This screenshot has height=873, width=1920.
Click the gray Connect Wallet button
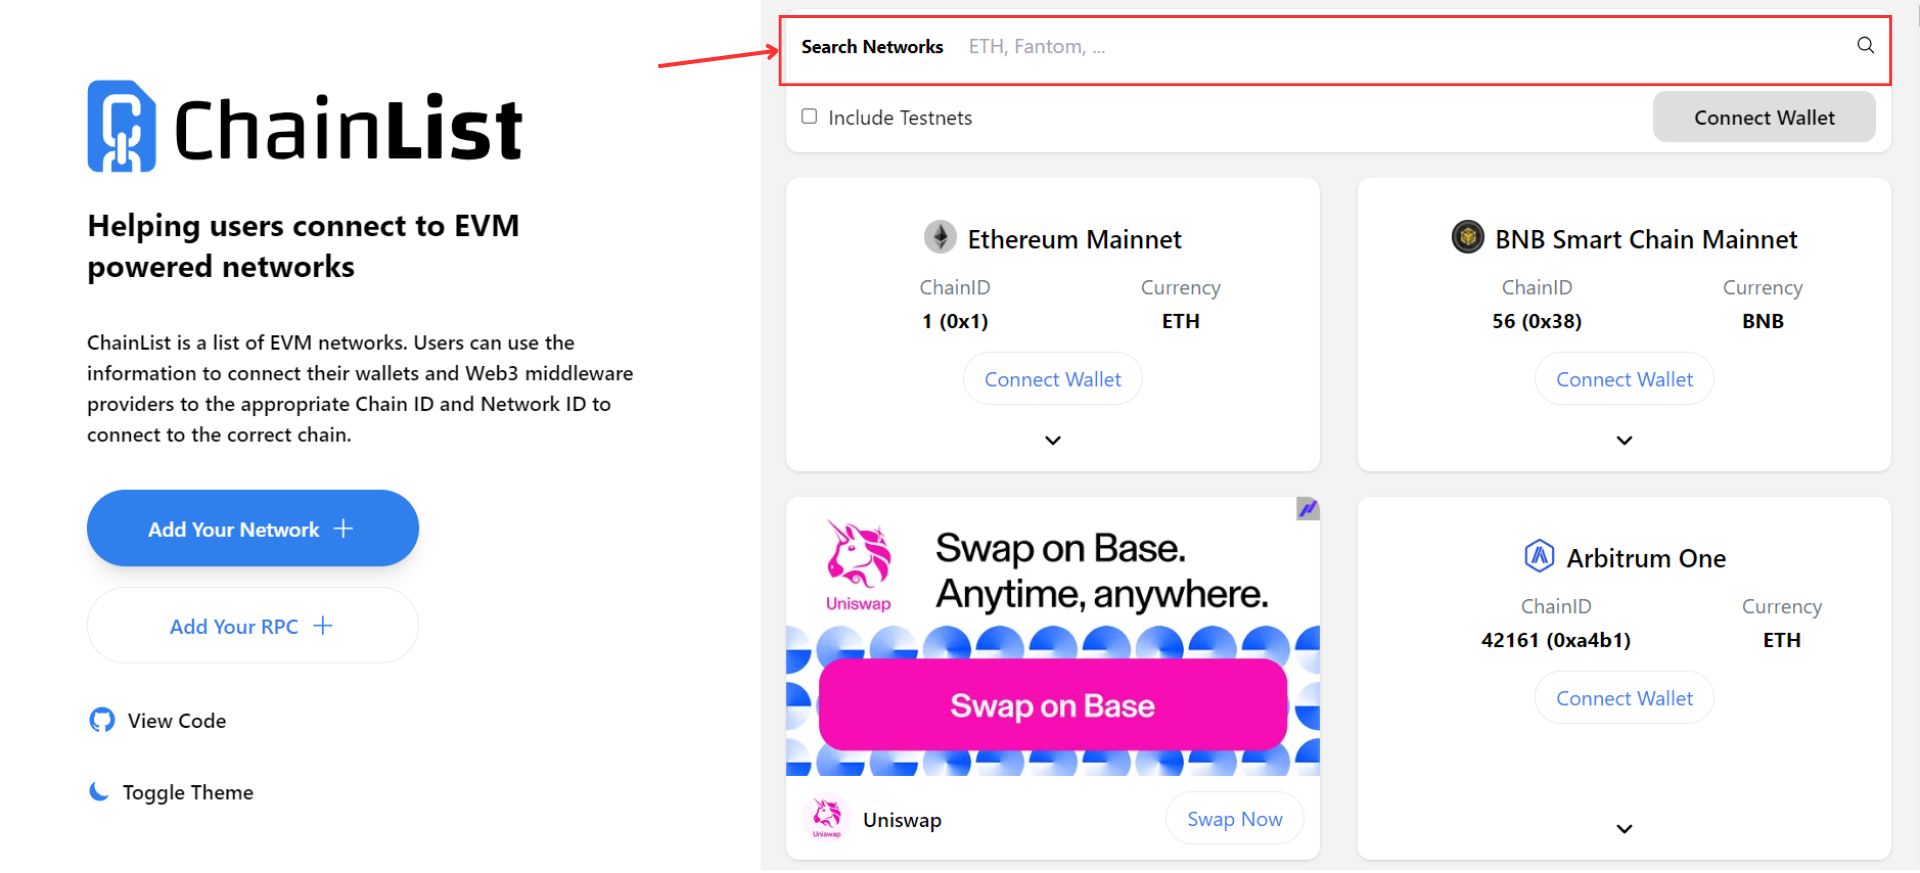pyautogui.click(x=1763, y=117)
